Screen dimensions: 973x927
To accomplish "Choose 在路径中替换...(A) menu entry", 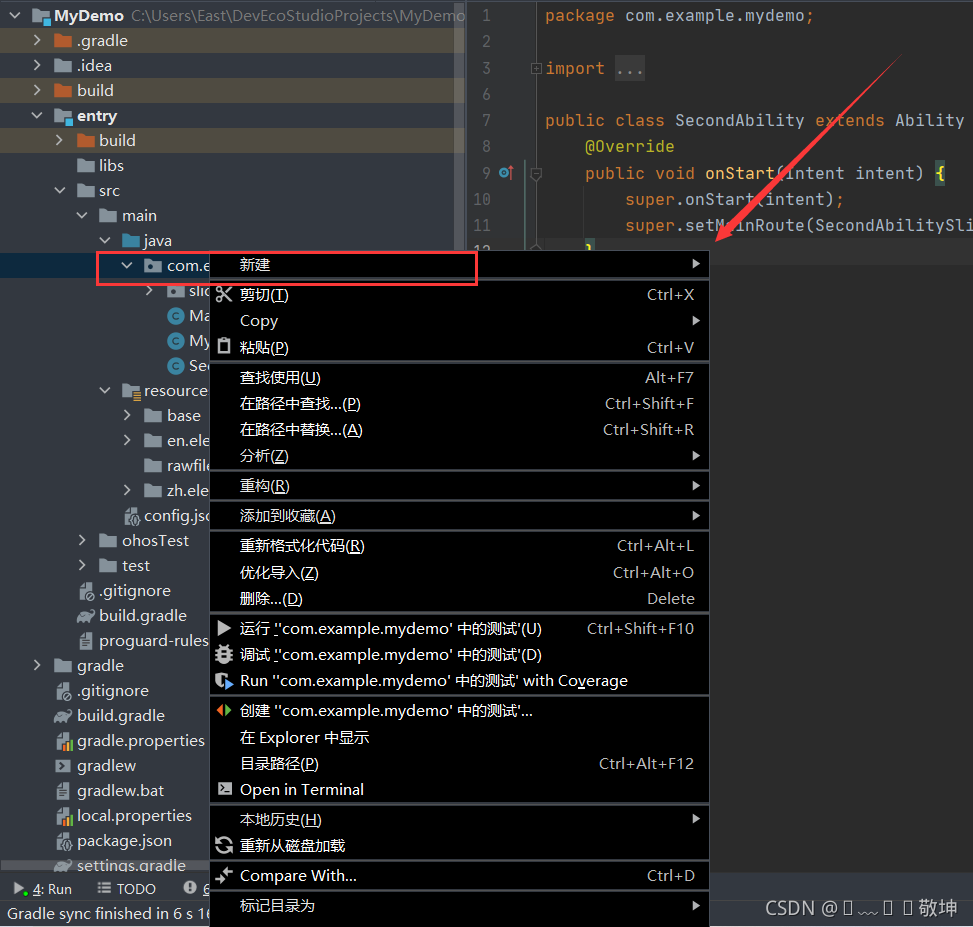I will pos(459,429).
